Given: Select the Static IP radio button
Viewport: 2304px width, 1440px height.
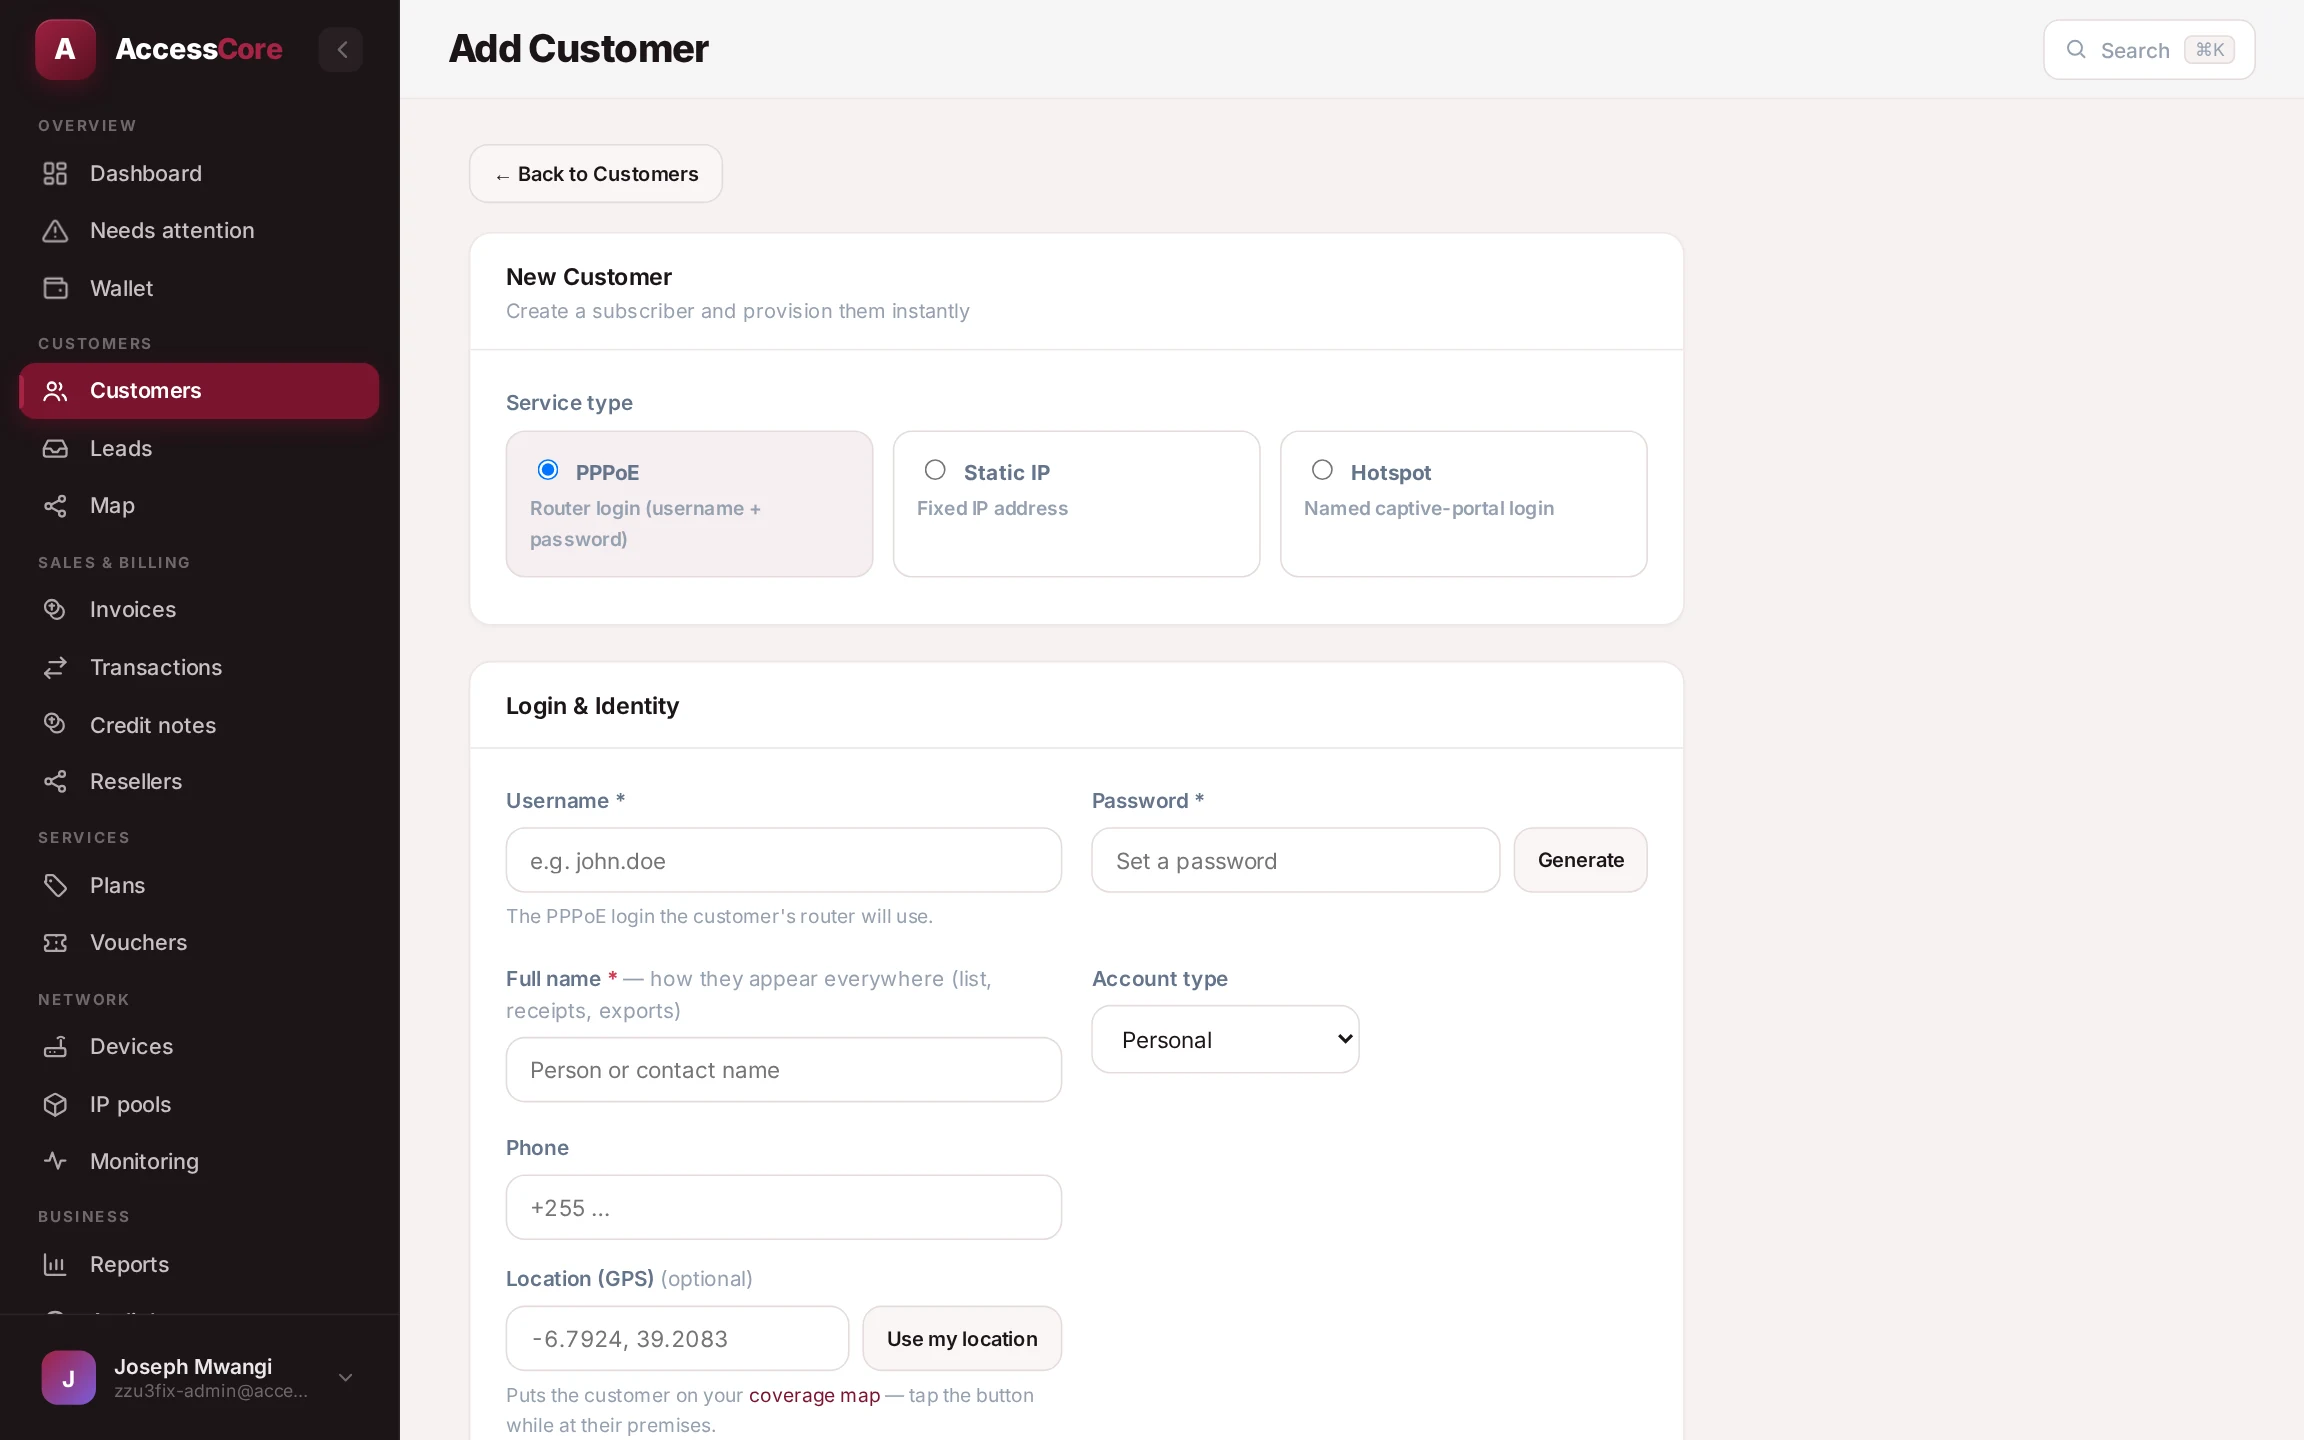Looking at the screenshot, I should tap(935, 470).
